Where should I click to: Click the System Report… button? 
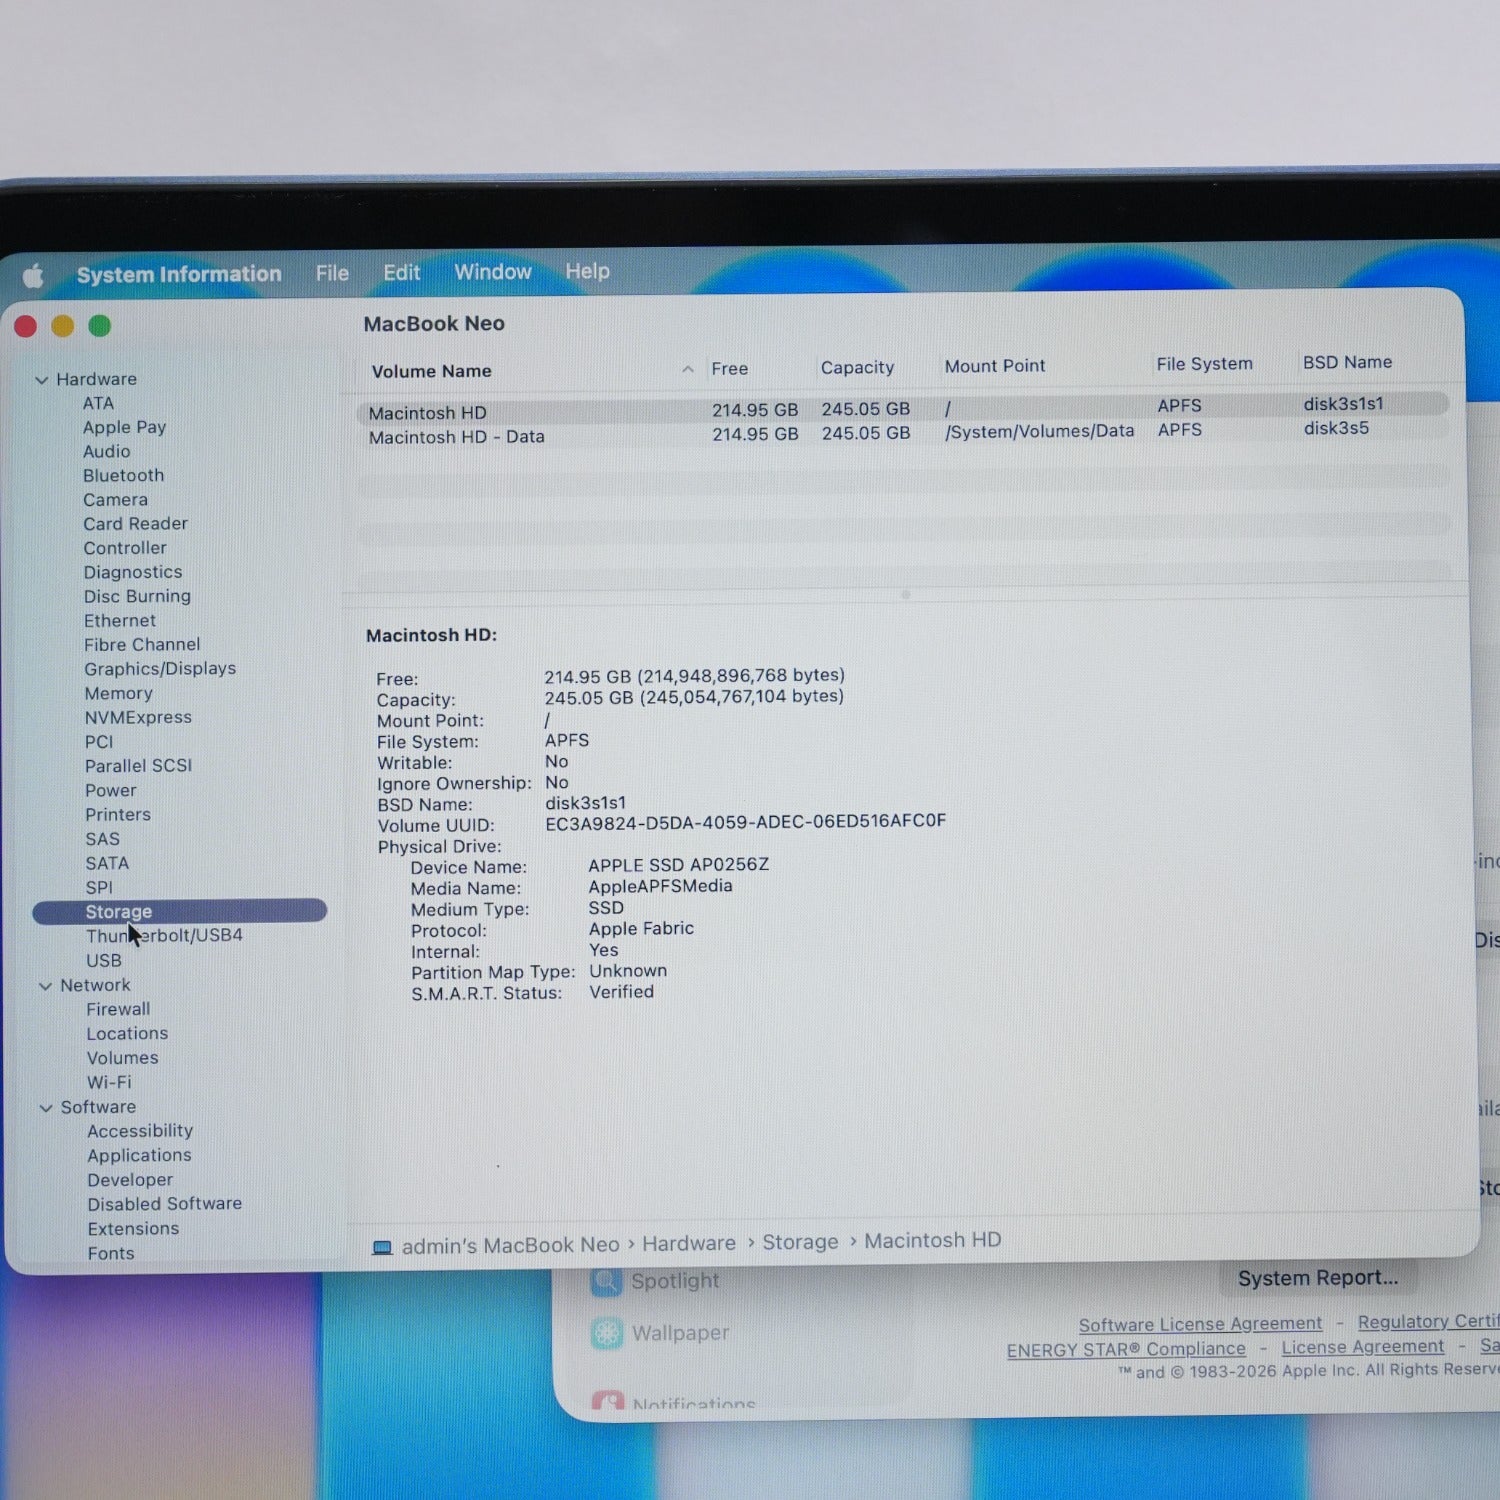pyautogui.click(x=1318, y=1278)
